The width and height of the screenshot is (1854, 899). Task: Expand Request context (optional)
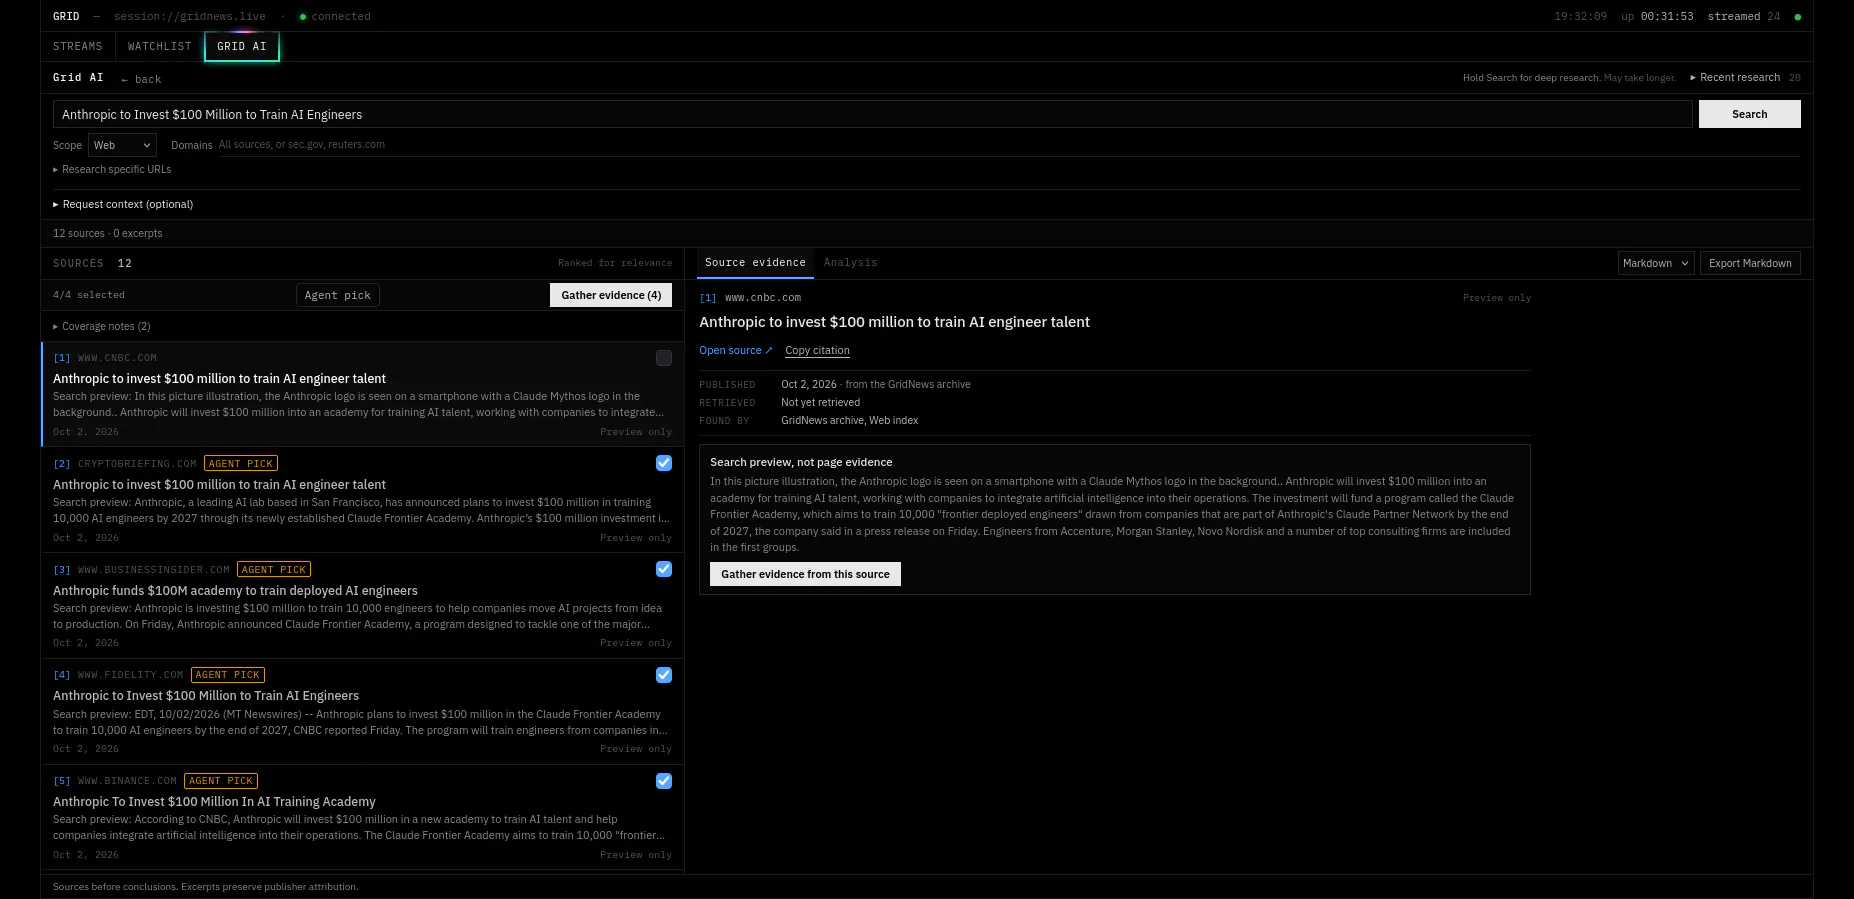(x=123, y=204)
